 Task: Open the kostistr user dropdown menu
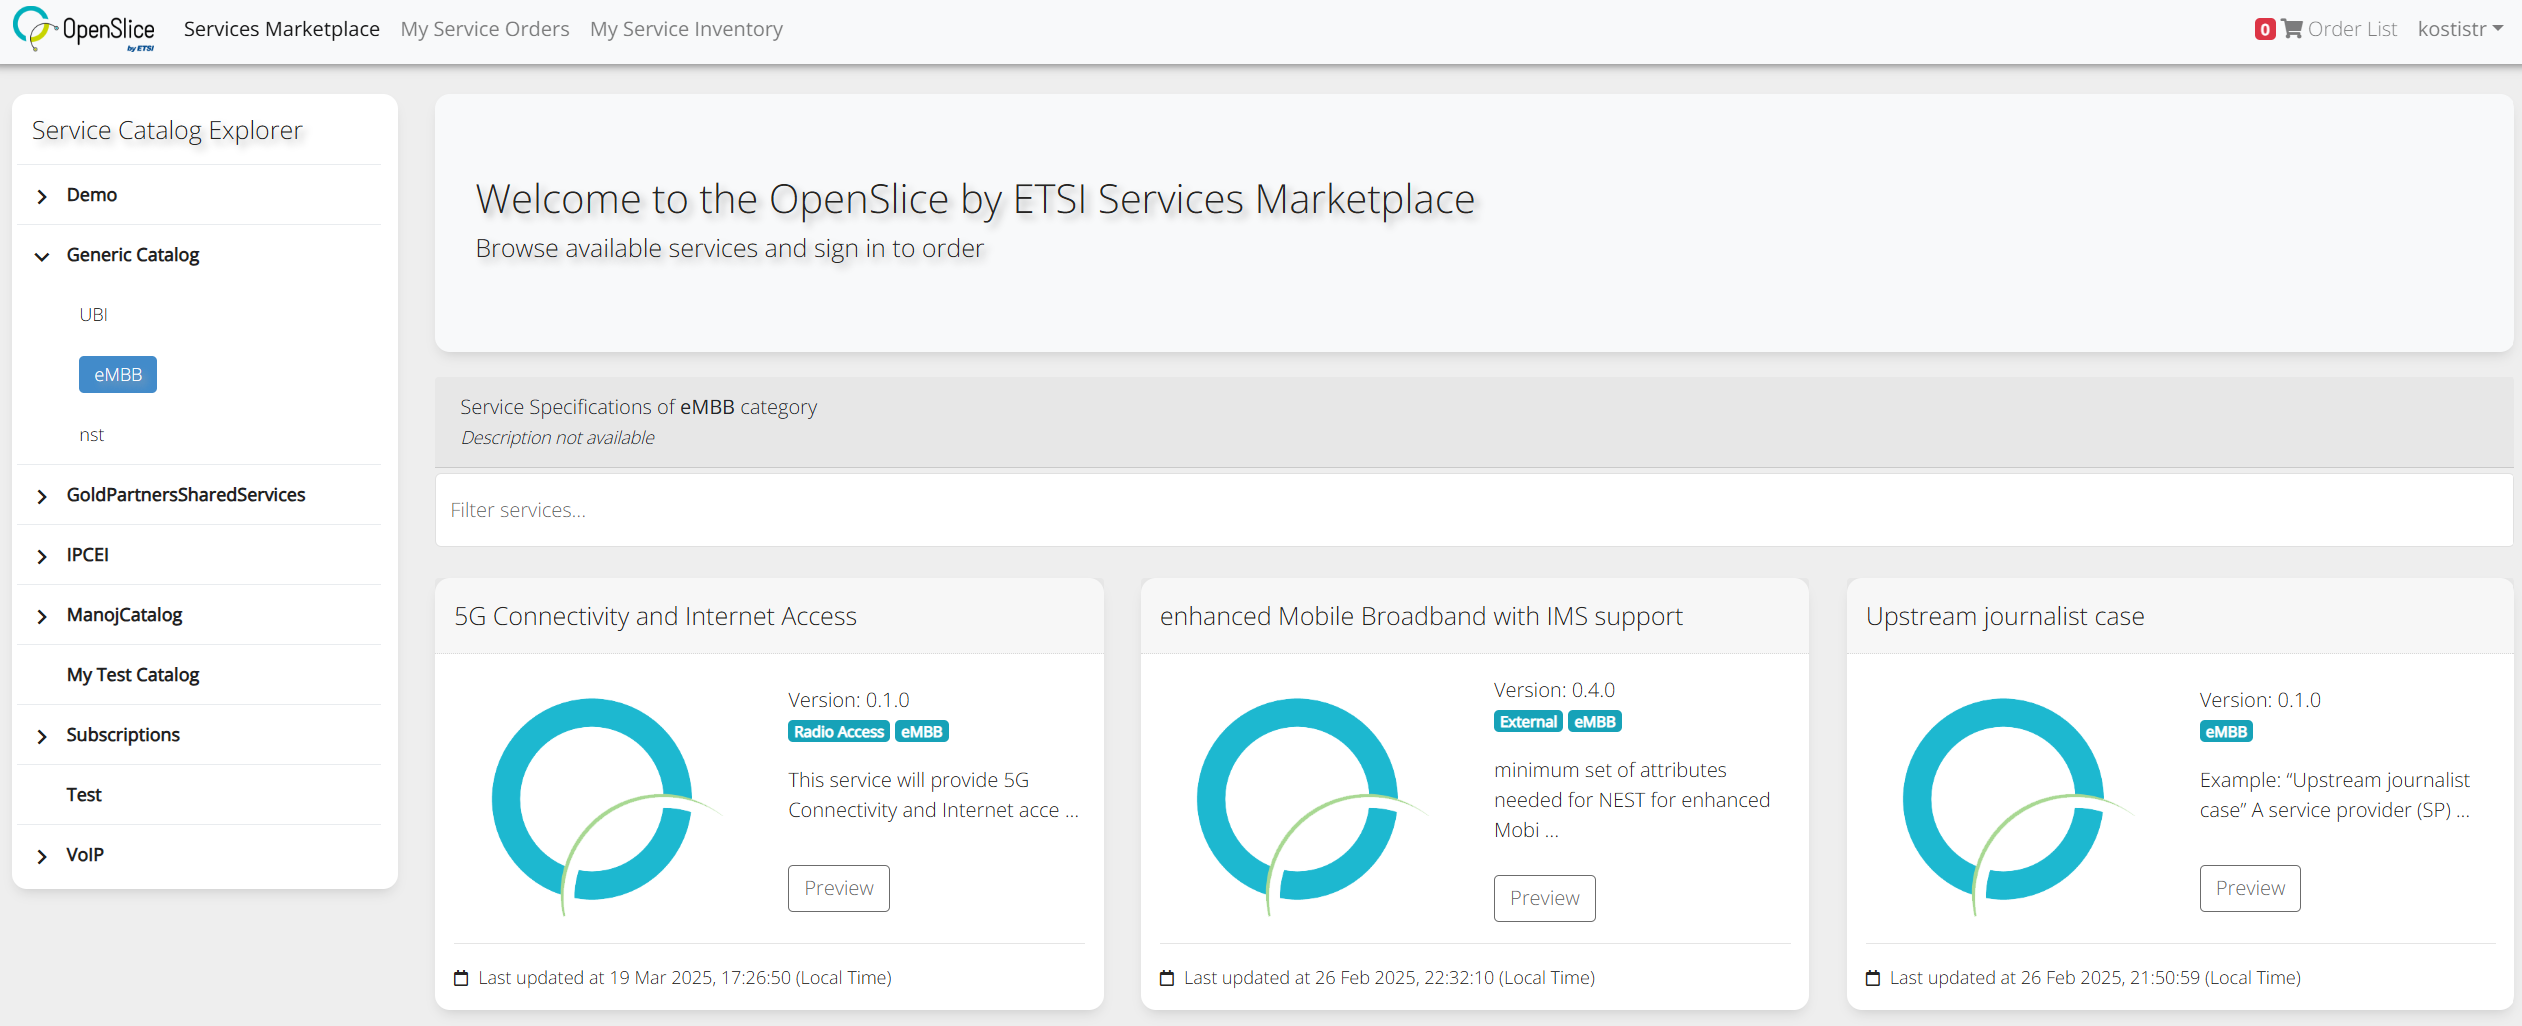tap(2458, 29)
